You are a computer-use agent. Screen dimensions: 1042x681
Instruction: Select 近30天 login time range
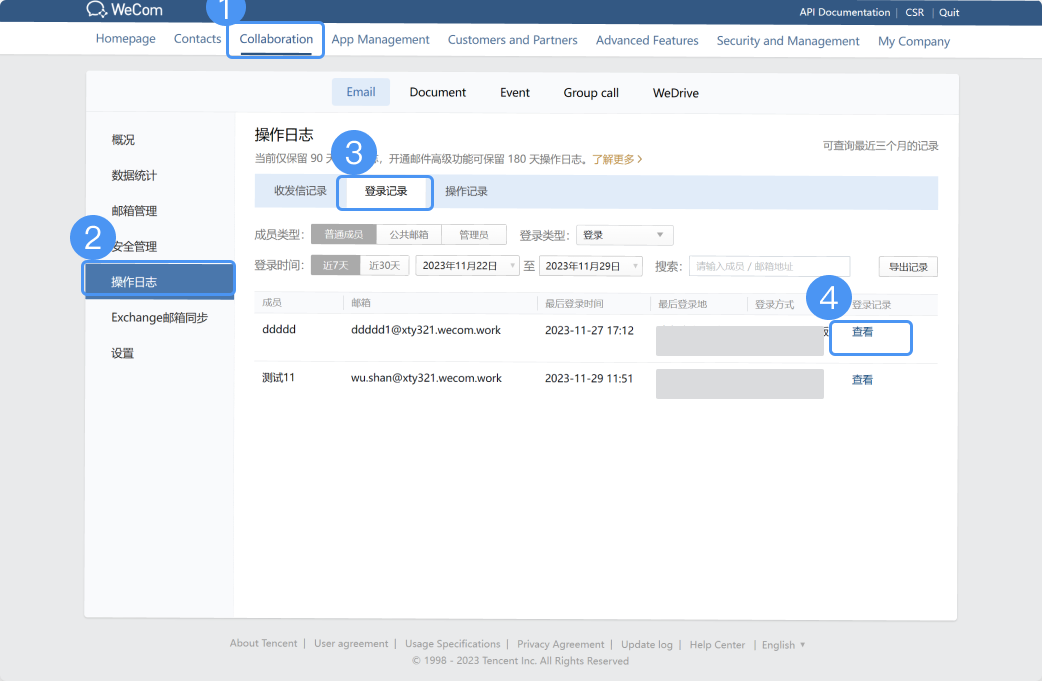[x=384, y=266]
